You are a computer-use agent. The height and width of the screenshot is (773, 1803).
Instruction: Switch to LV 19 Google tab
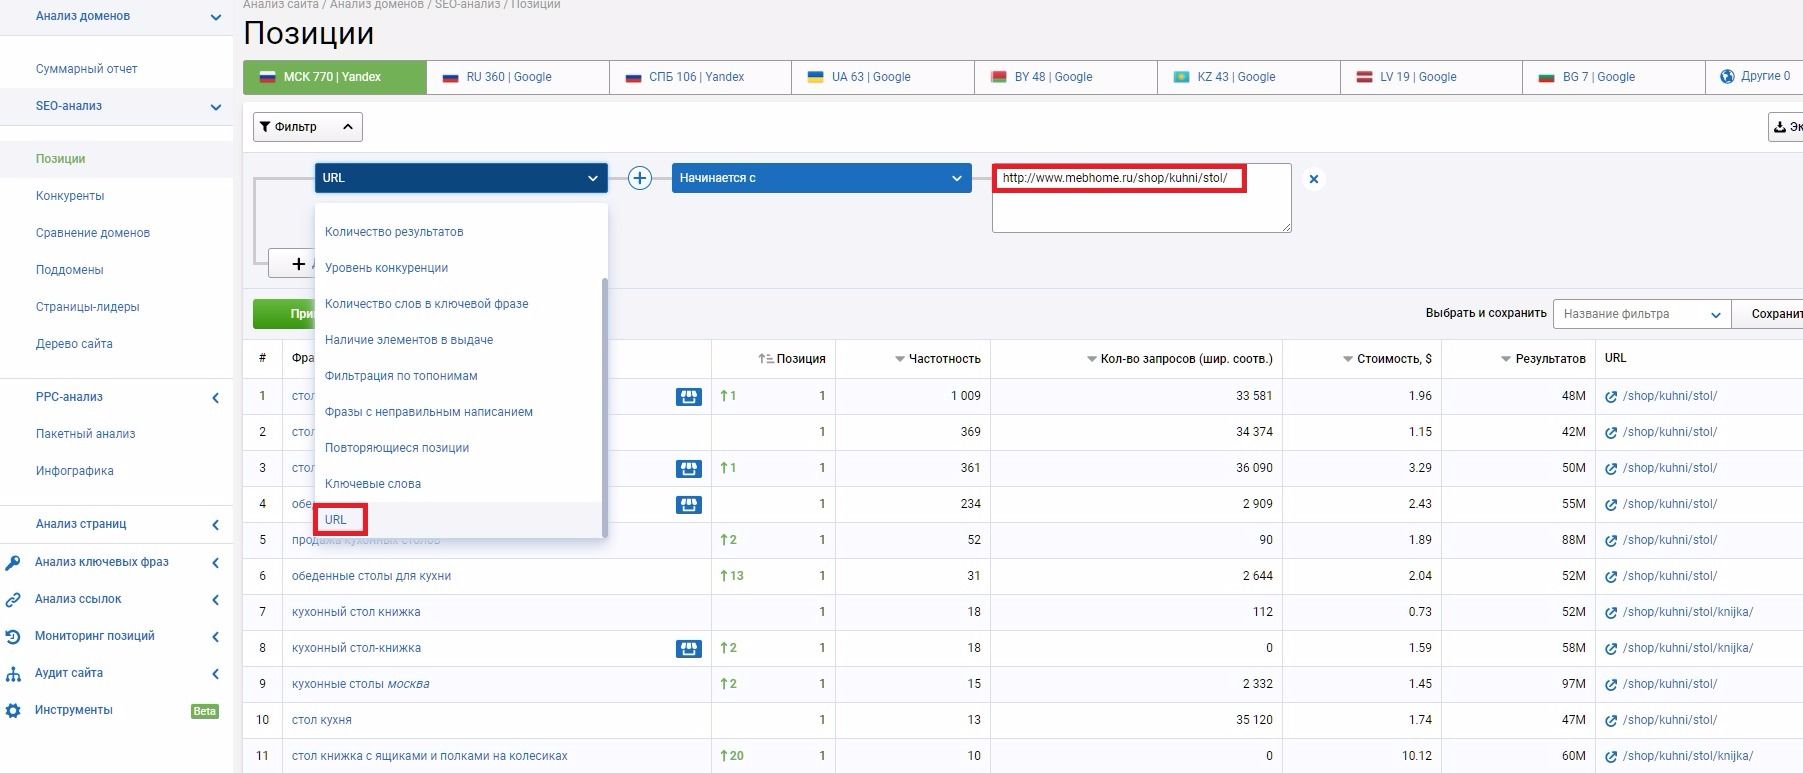pyautogui.click(x=1431, y=77)
